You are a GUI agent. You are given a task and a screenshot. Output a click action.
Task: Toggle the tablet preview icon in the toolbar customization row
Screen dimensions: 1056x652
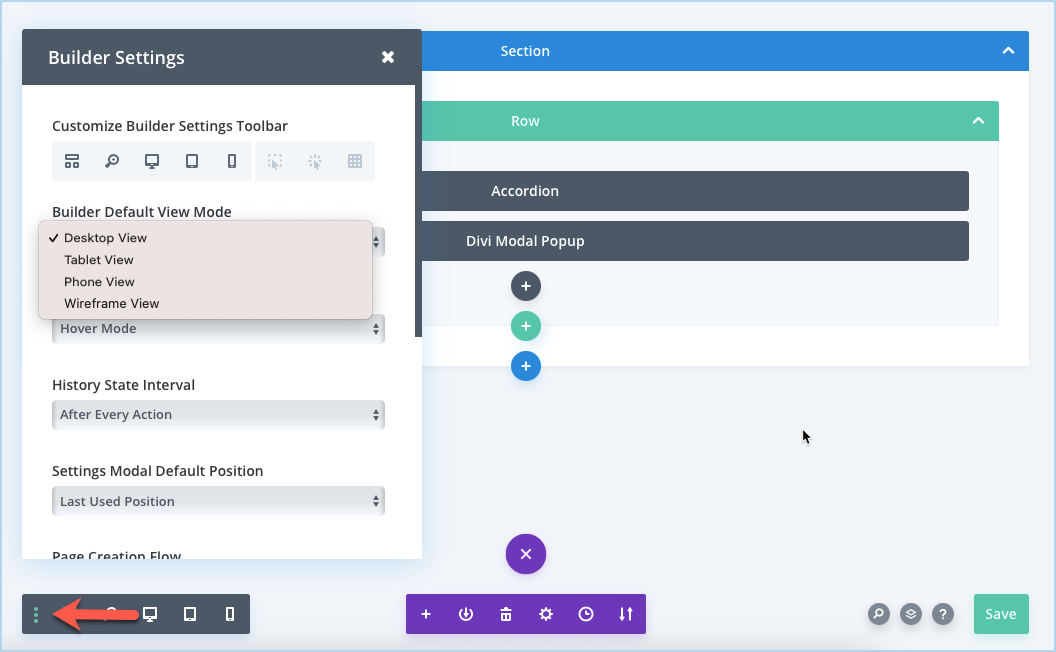191,161
